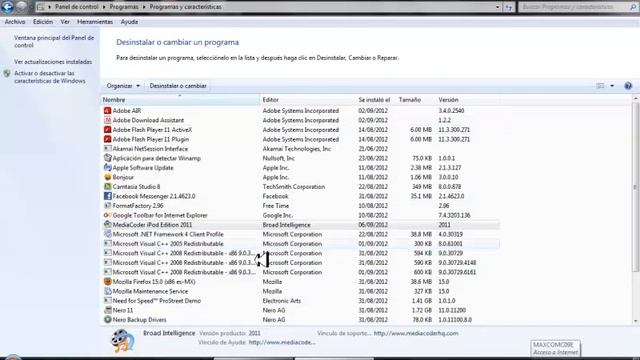Image resolution: width=640 pixels, height=360 pixels.
Task: Click the .NET Framework 4 Client Profile icon
Action: point(107,234)
